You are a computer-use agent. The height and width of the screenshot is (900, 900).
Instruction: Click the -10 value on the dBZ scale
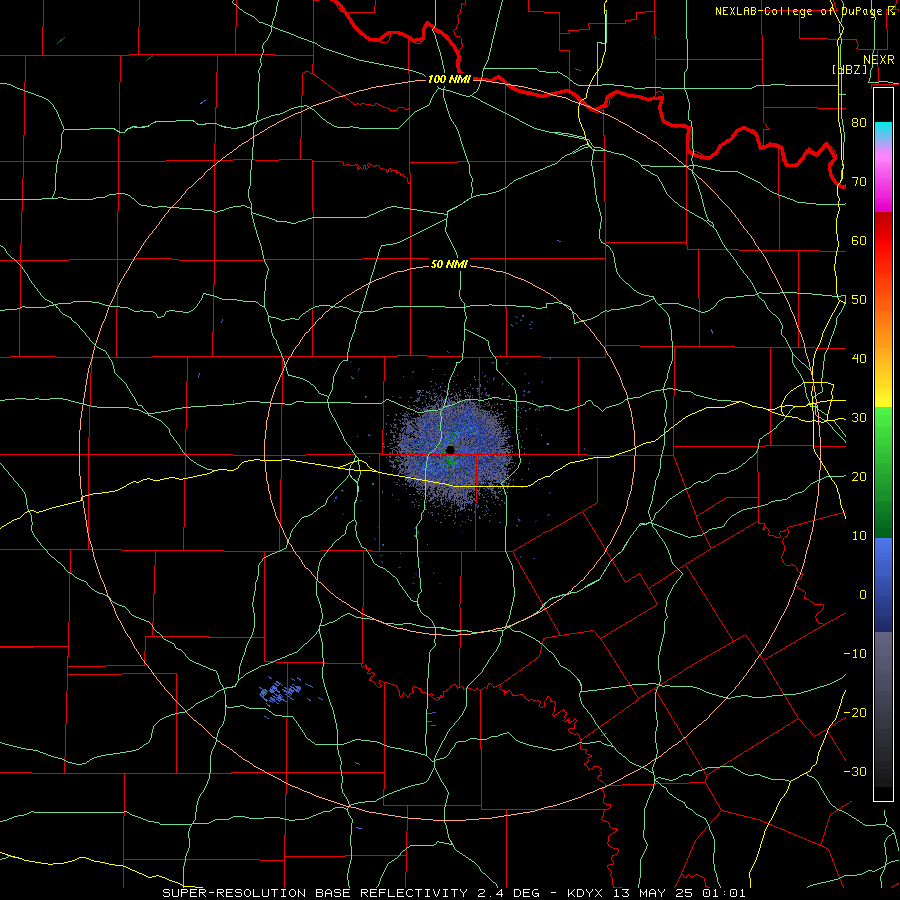855,653
